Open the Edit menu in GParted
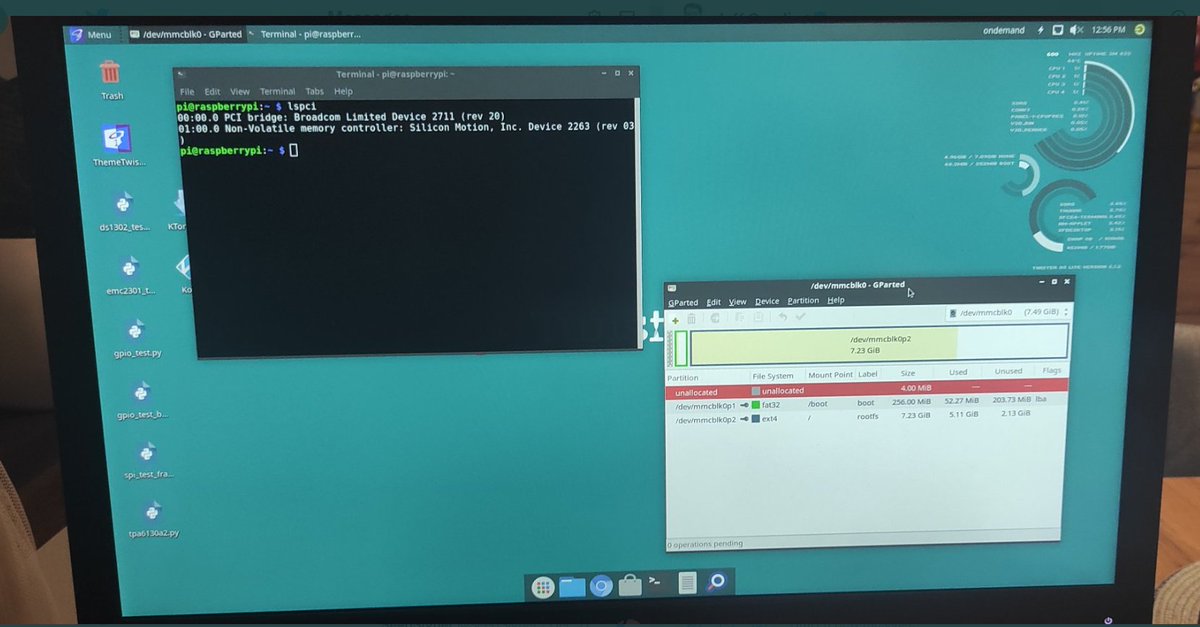 [x=713, y=302]
